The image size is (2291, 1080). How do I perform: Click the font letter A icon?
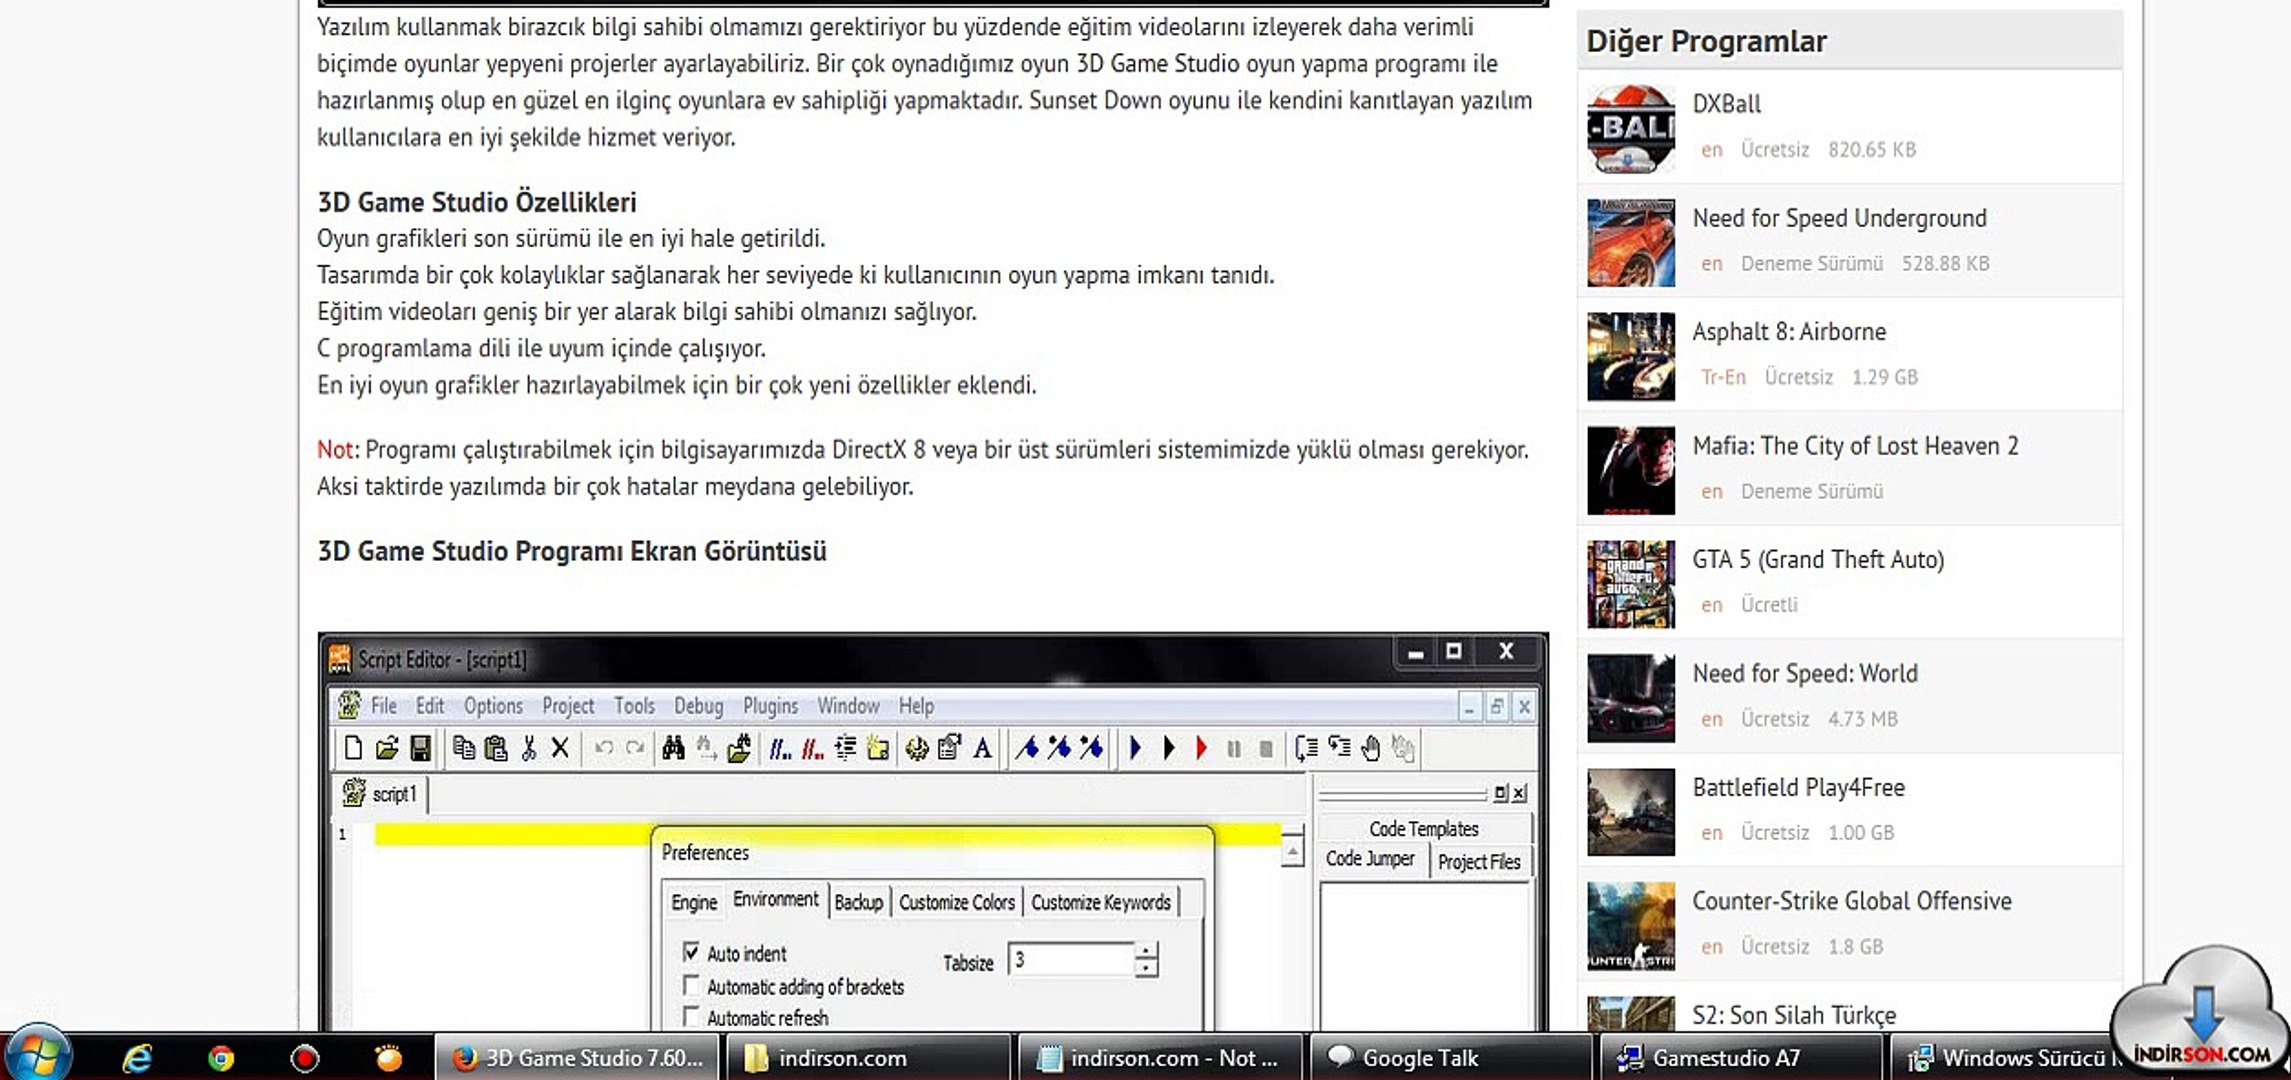[982, 748]
